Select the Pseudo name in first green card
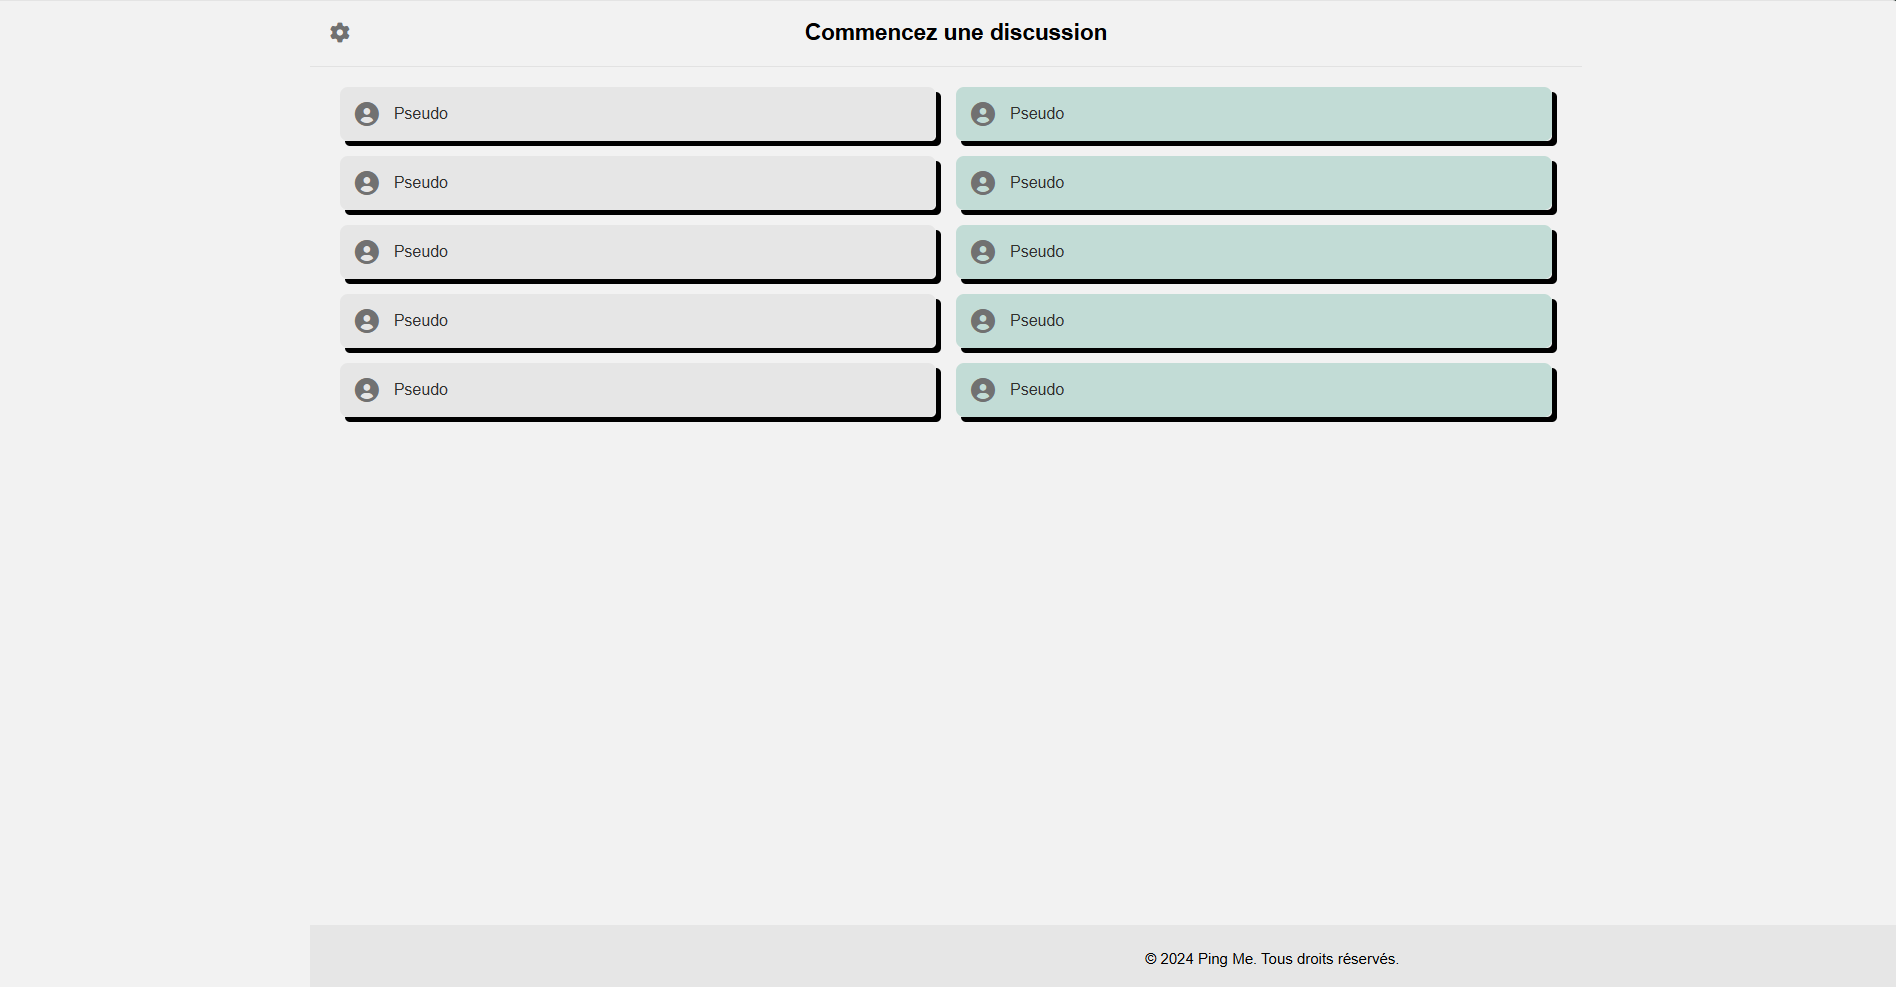 (x=1036, y=114)
